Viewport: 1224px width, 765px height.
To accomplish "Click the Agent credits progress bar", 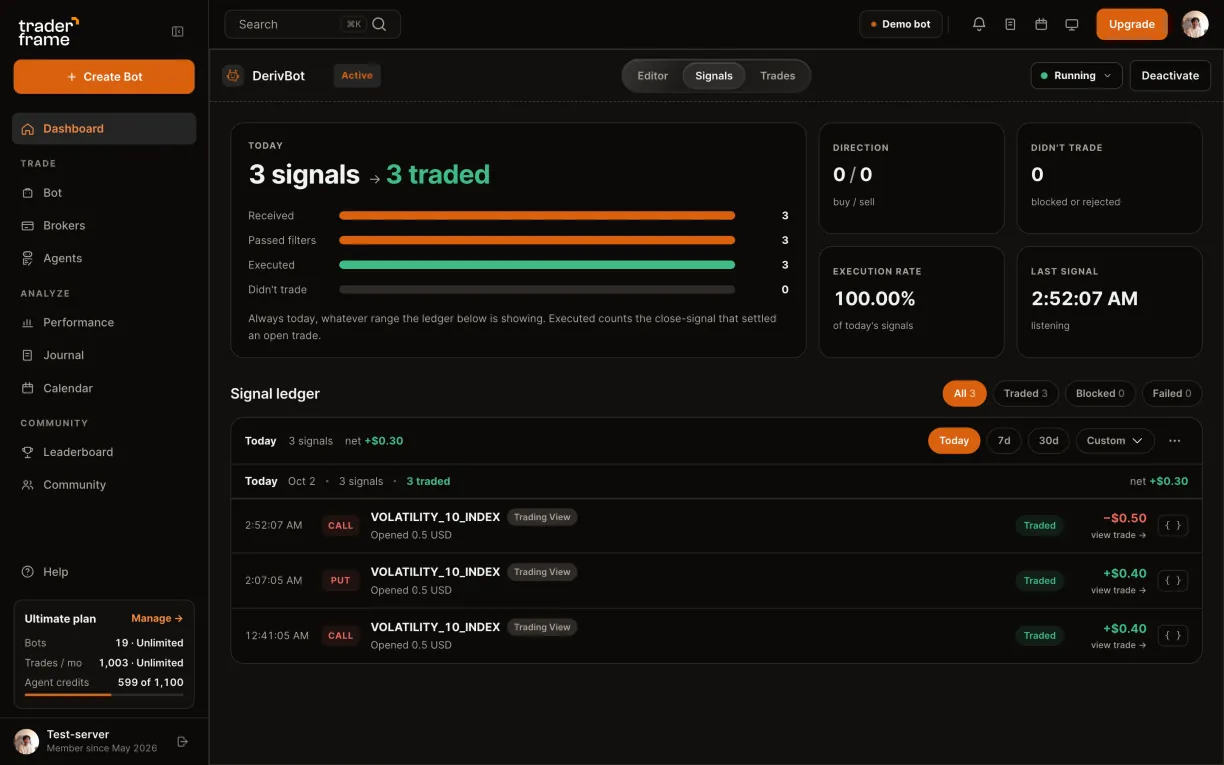I will coord(104,695).
